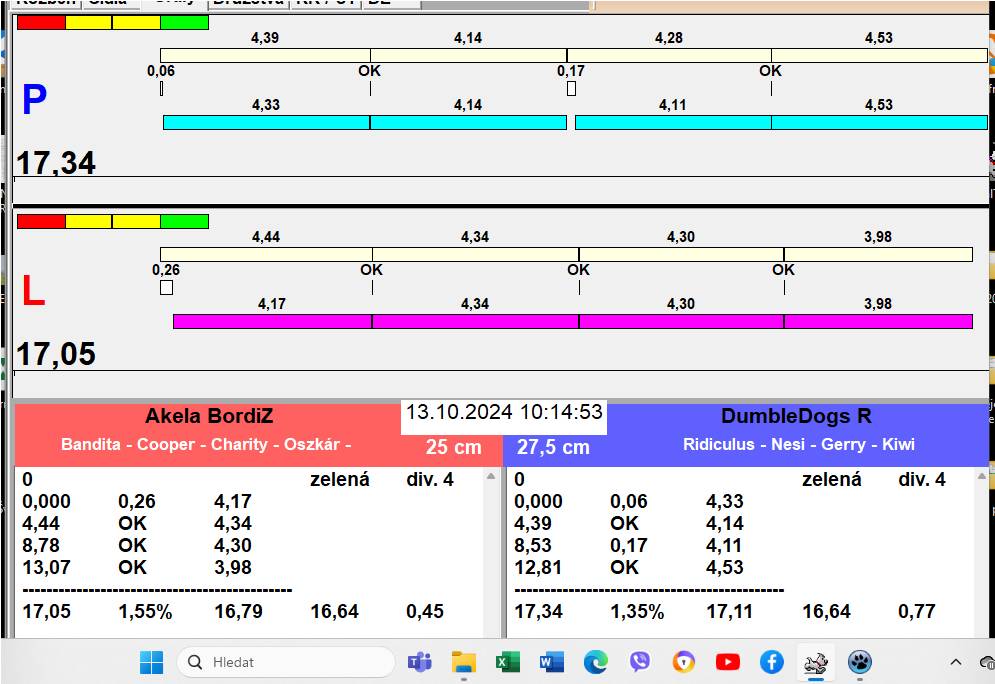The image size is (995, 684).
Task: Open Microsoft Edge browser icon
Action: (x=596, y=662)
